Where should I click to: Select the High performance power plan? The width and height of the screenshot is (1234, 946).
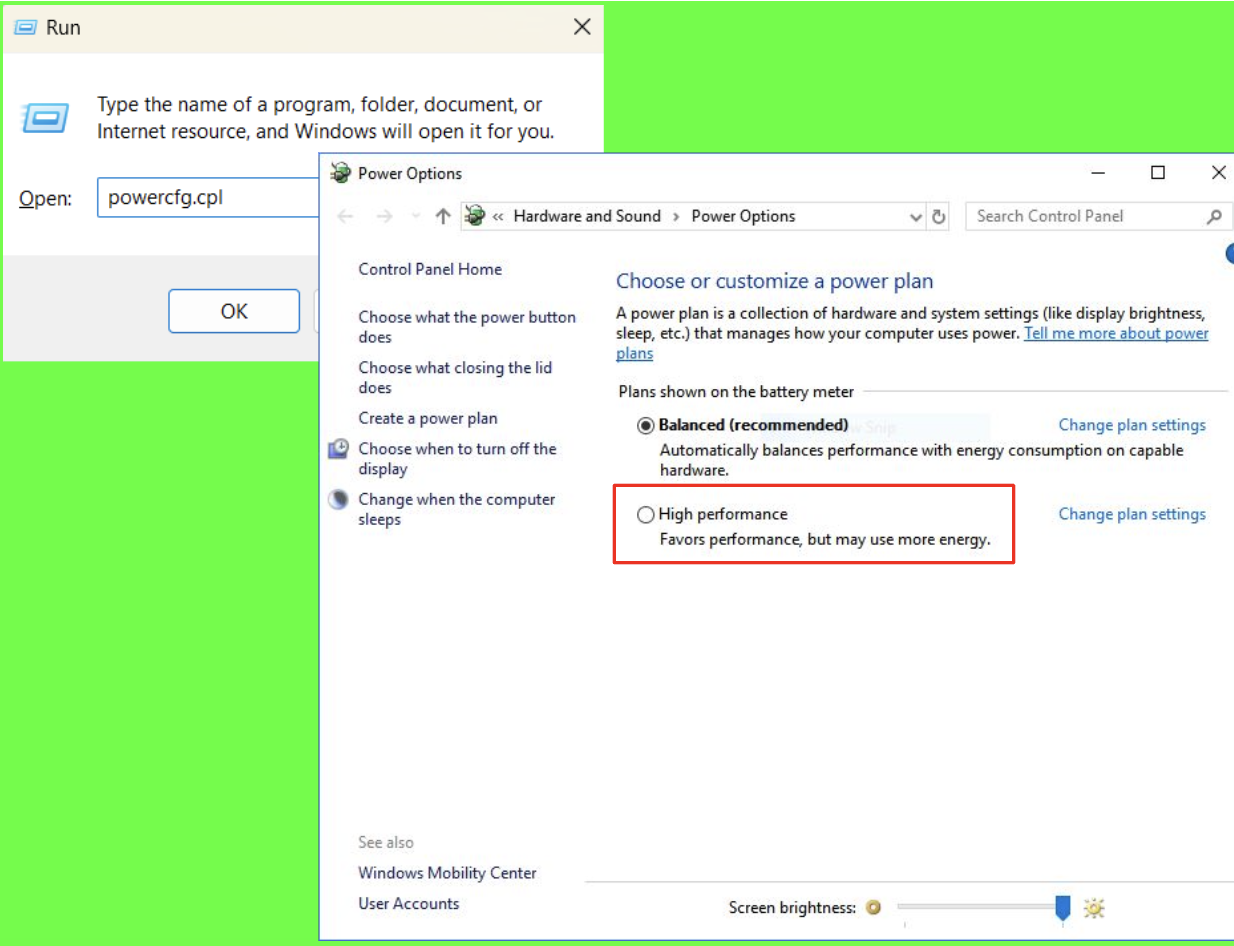pos(646,514)
